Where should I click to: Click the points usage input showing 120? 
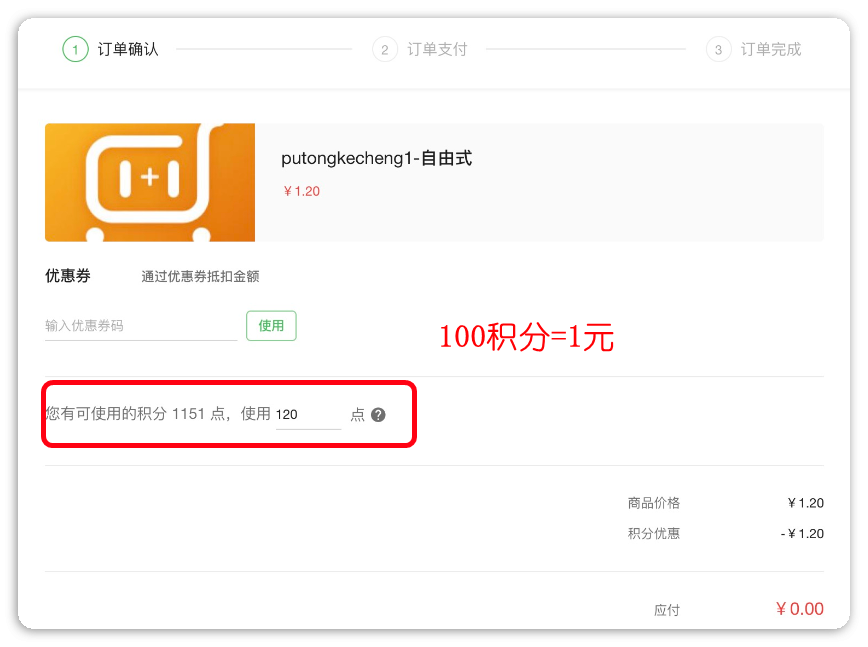click(x=308, y=415)
